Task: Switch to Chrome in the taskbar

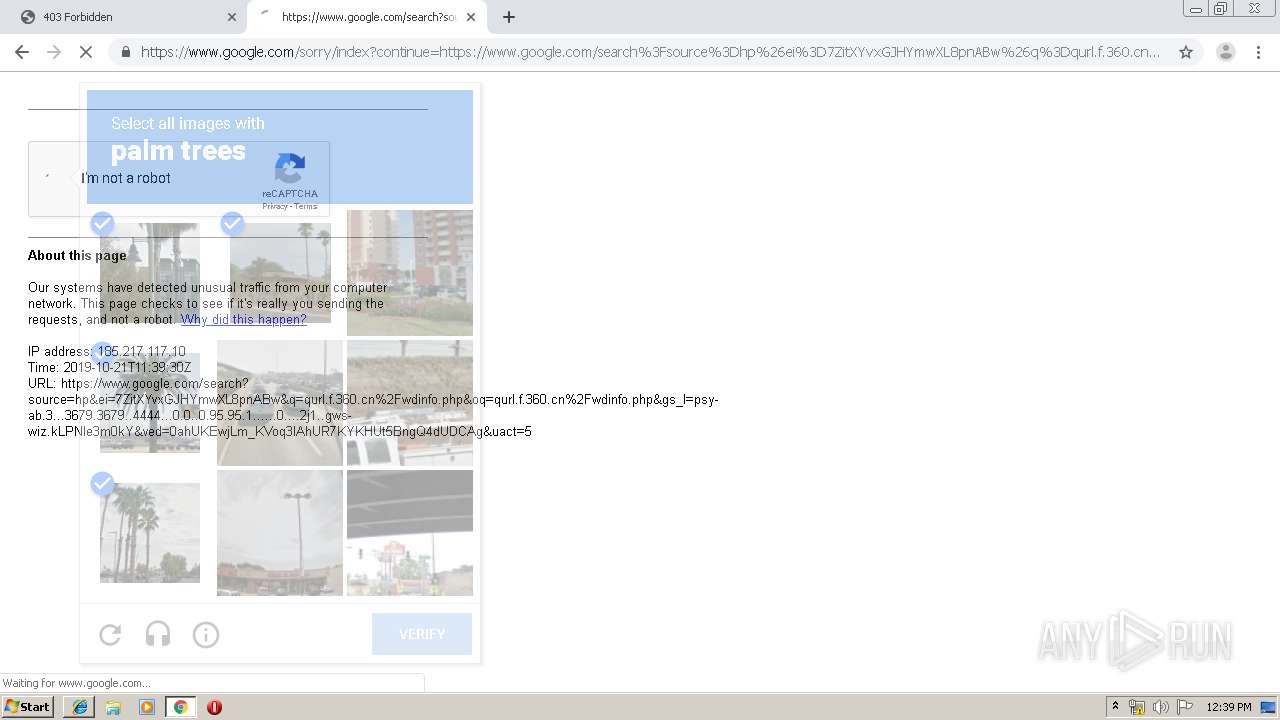Action: [x=180, y=707]
